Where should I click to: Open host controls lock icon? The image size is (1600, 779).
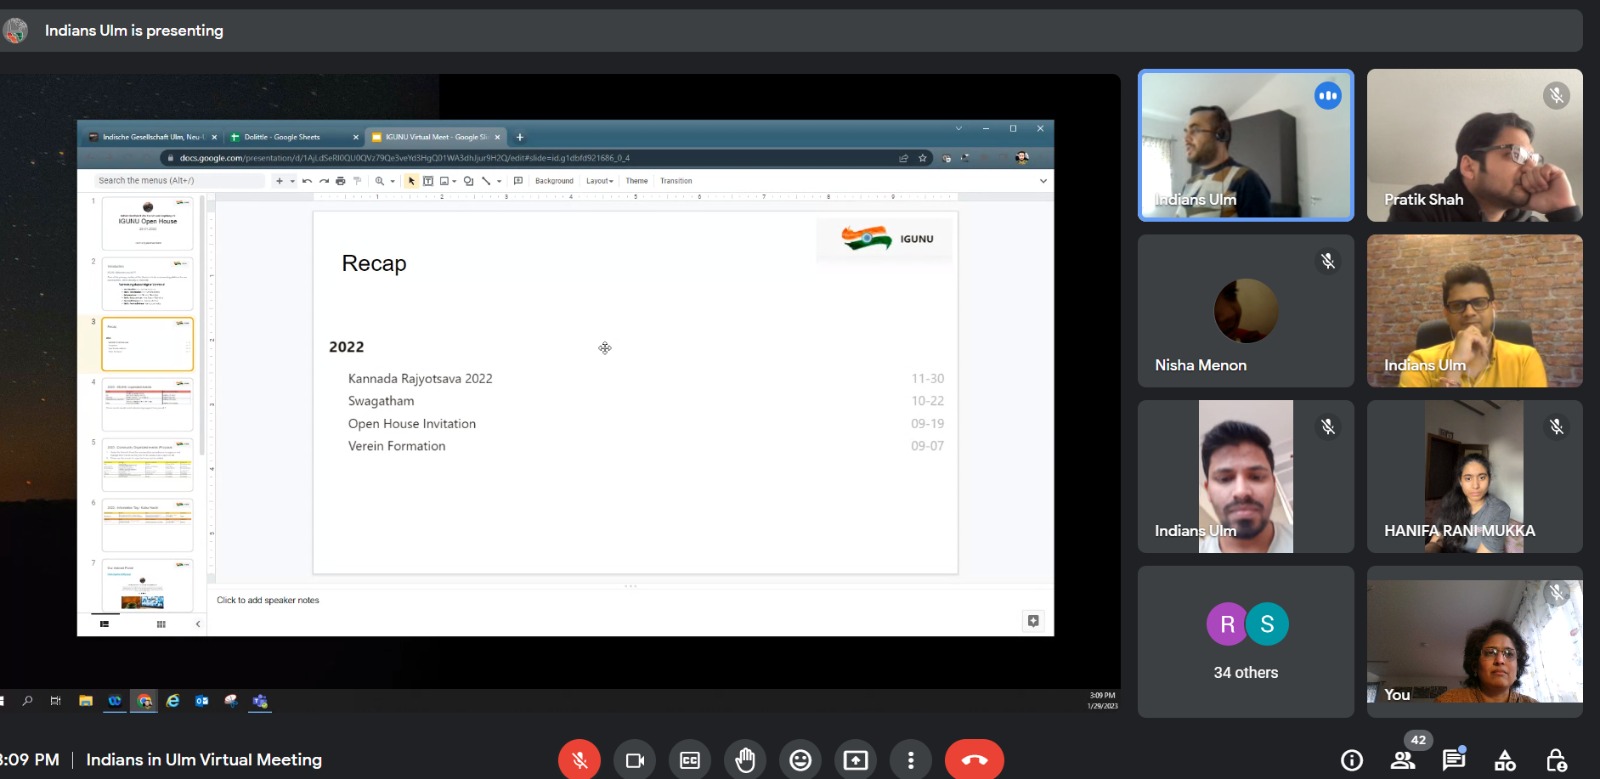1556,760
